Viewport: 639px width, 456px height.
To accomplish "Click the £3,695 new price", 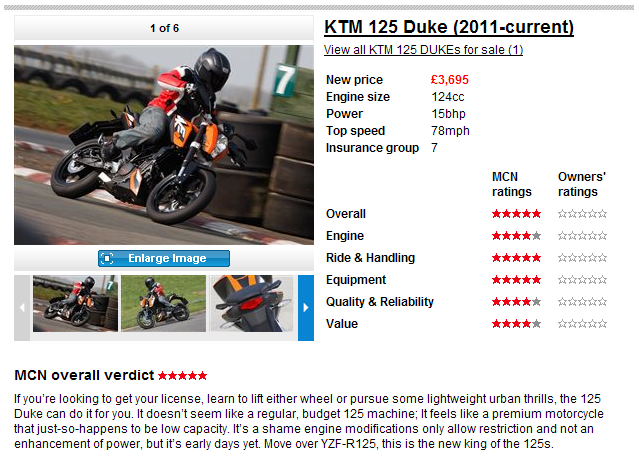I will coord(450,79).
